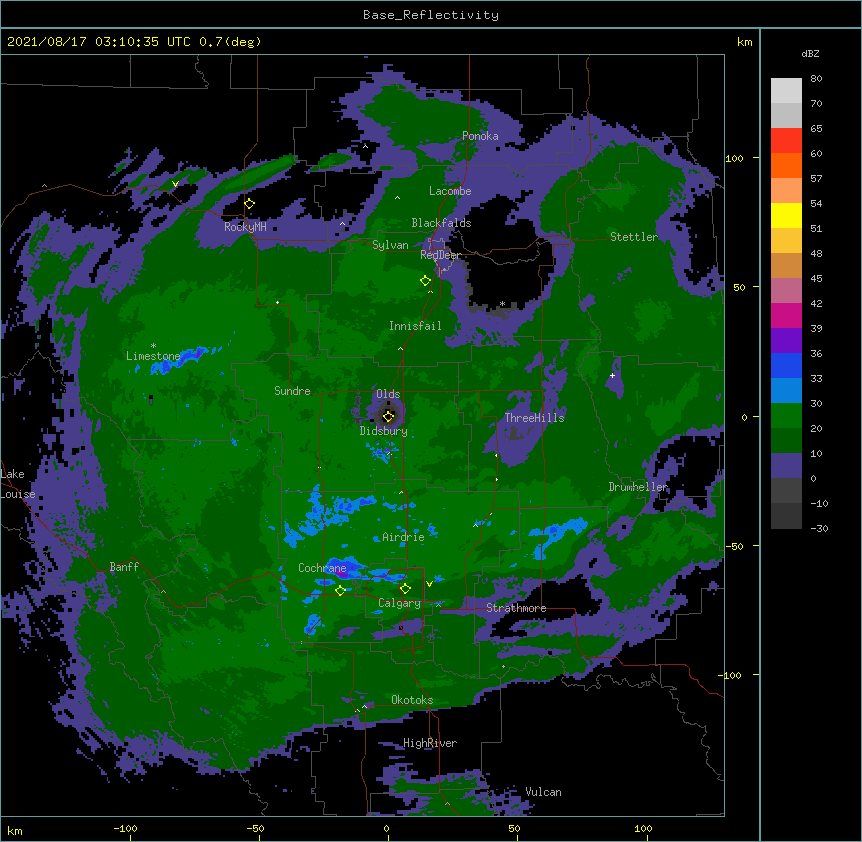Screen dimensions: 862x842
Task: Pick the light gray 80-70 dBZ legend swatch
Action: tap(786, 91)
